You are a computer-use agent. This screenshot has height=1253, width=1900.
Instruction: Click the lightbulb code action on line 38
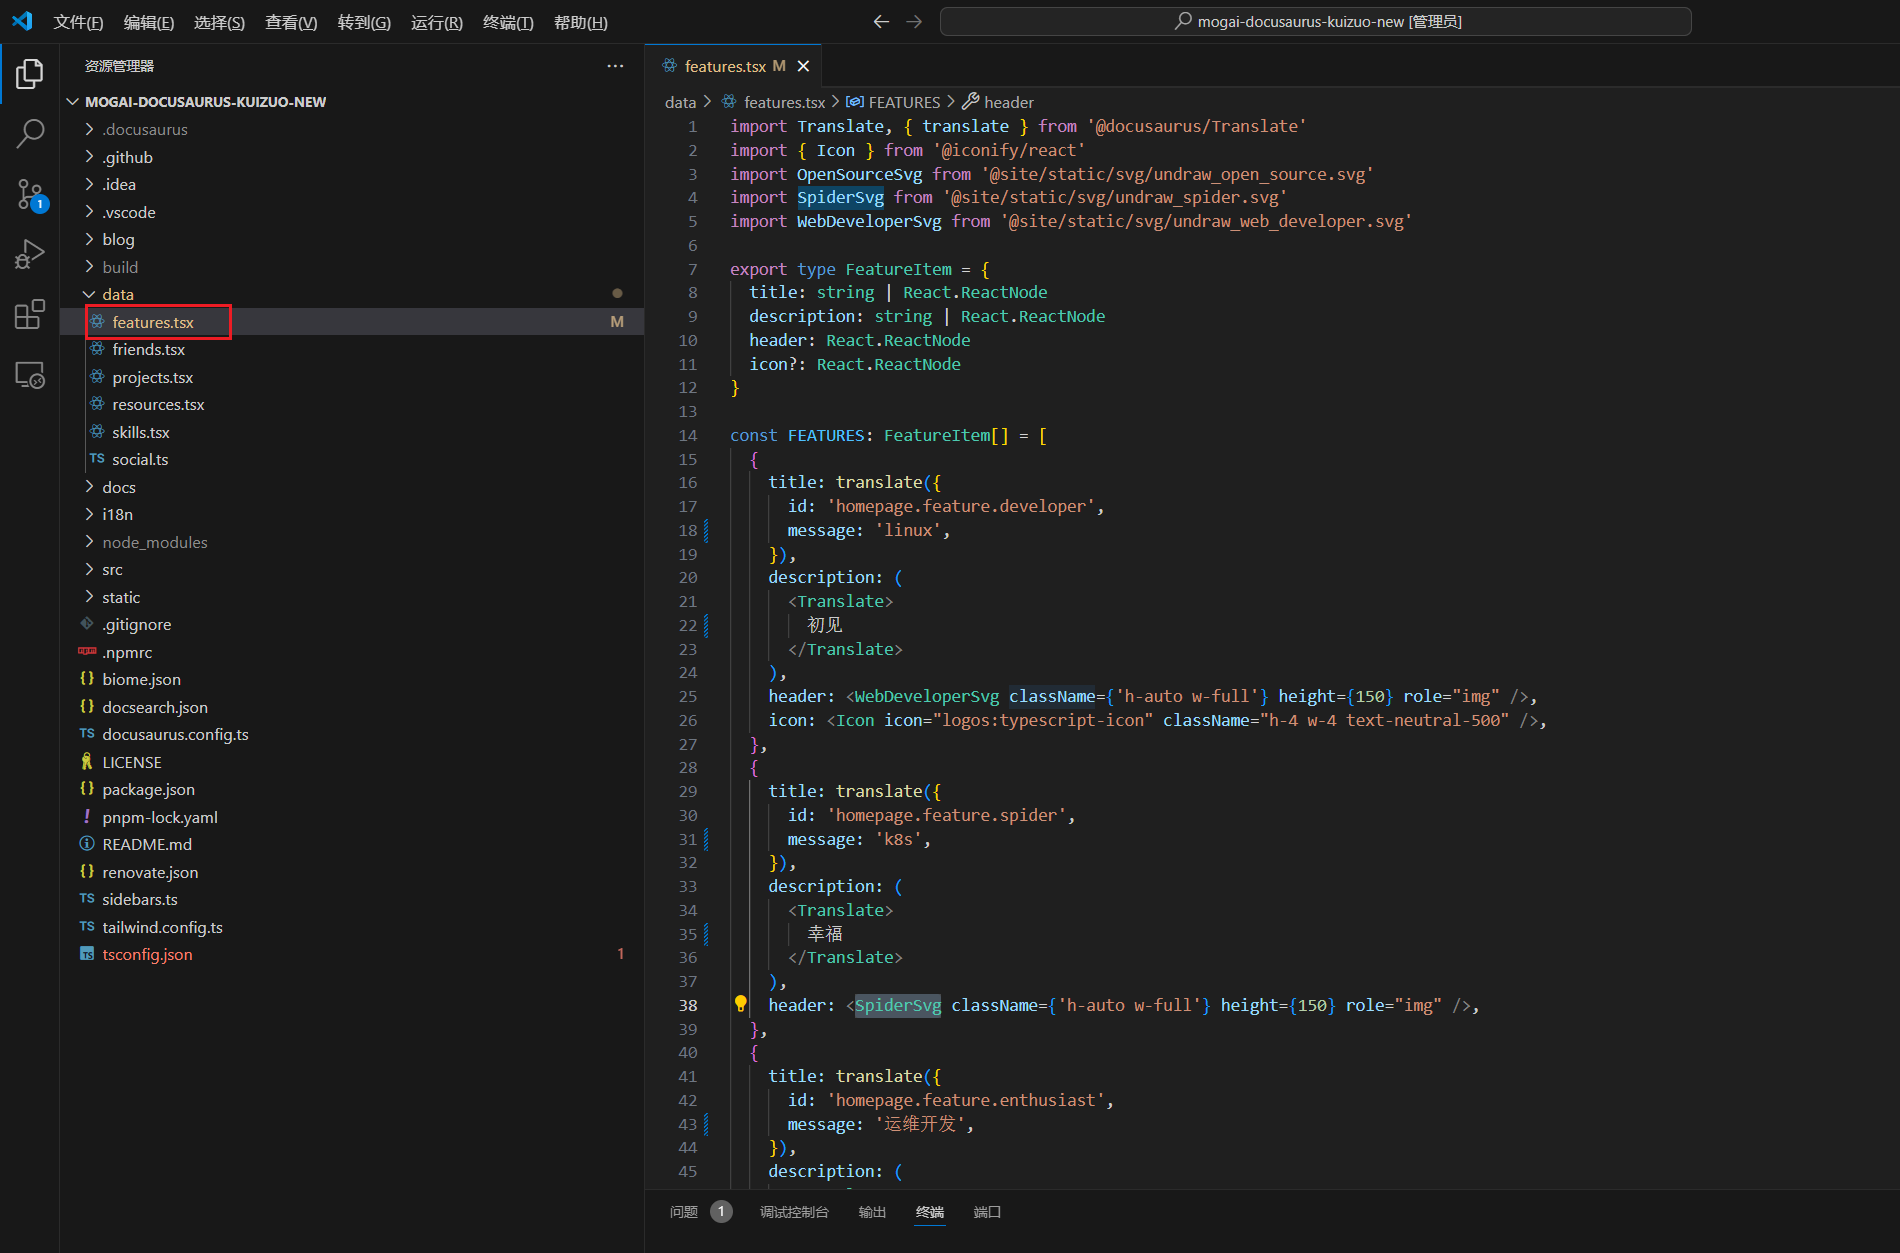click(740, 1004)
